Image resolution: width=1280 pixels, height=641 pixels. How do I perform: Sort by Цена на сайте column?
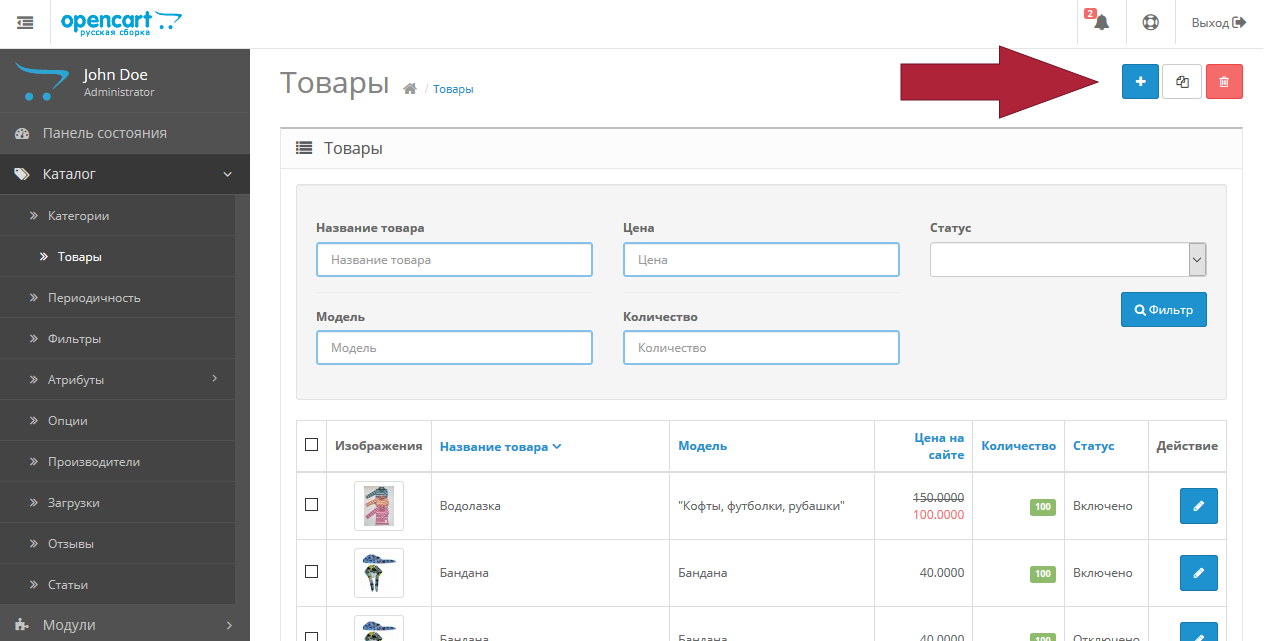tap(939, 446)
